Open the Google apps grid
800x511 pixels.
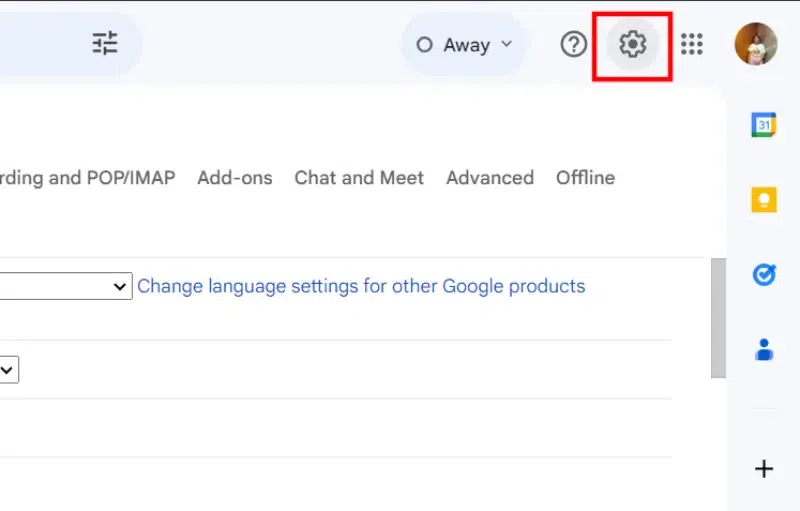click(x=691, y=44)
